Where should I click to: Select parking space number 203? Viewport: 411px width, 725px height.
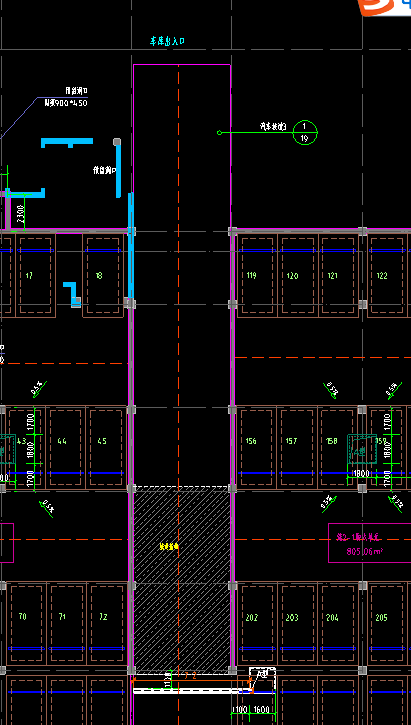(292, 617)
